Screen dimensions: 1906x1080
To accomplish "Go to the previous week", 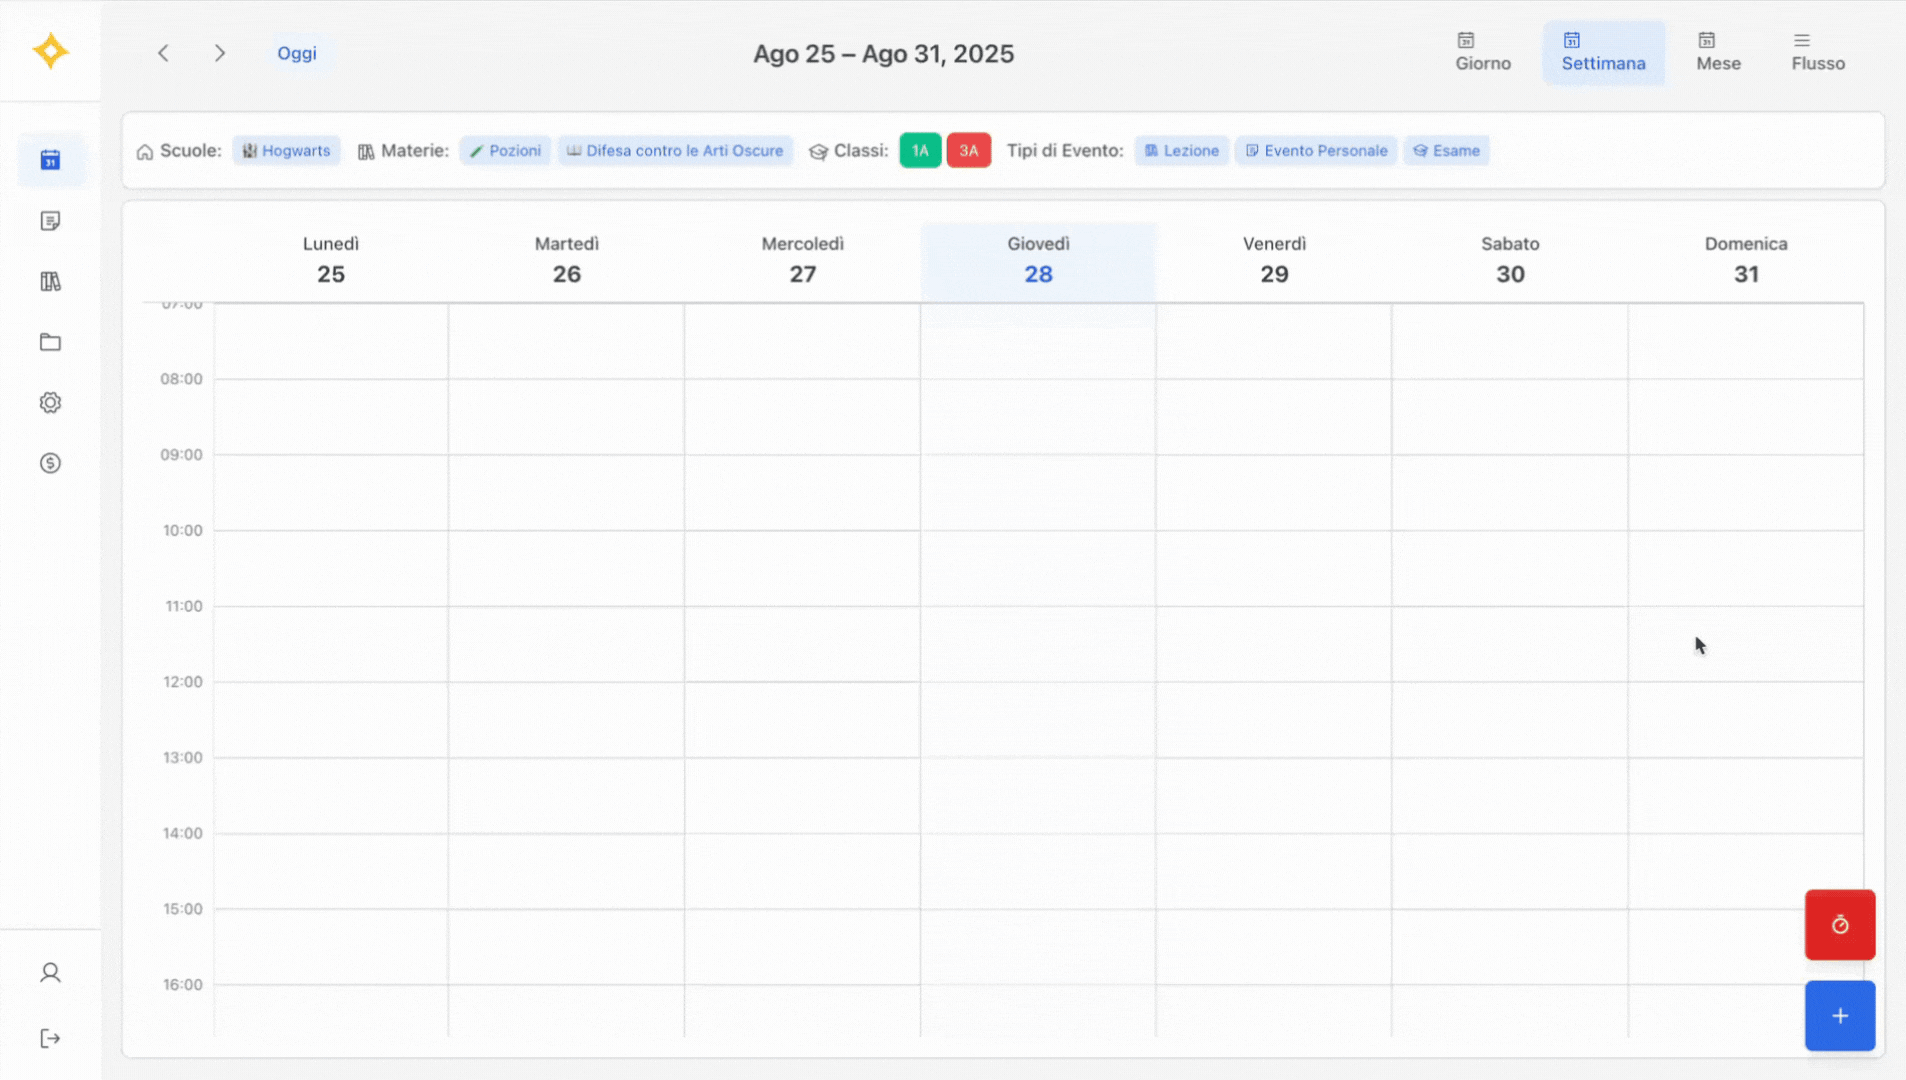I will coord(163,53).
